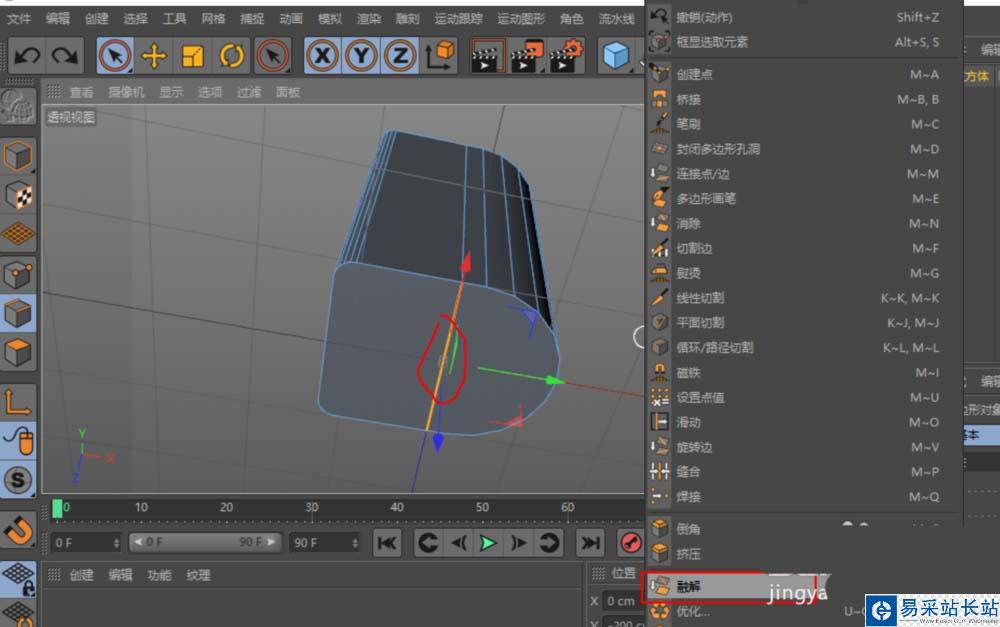Enable Model mode cube icon
The height and width of the screenshot is (627, 1000).
pos(18,156)
